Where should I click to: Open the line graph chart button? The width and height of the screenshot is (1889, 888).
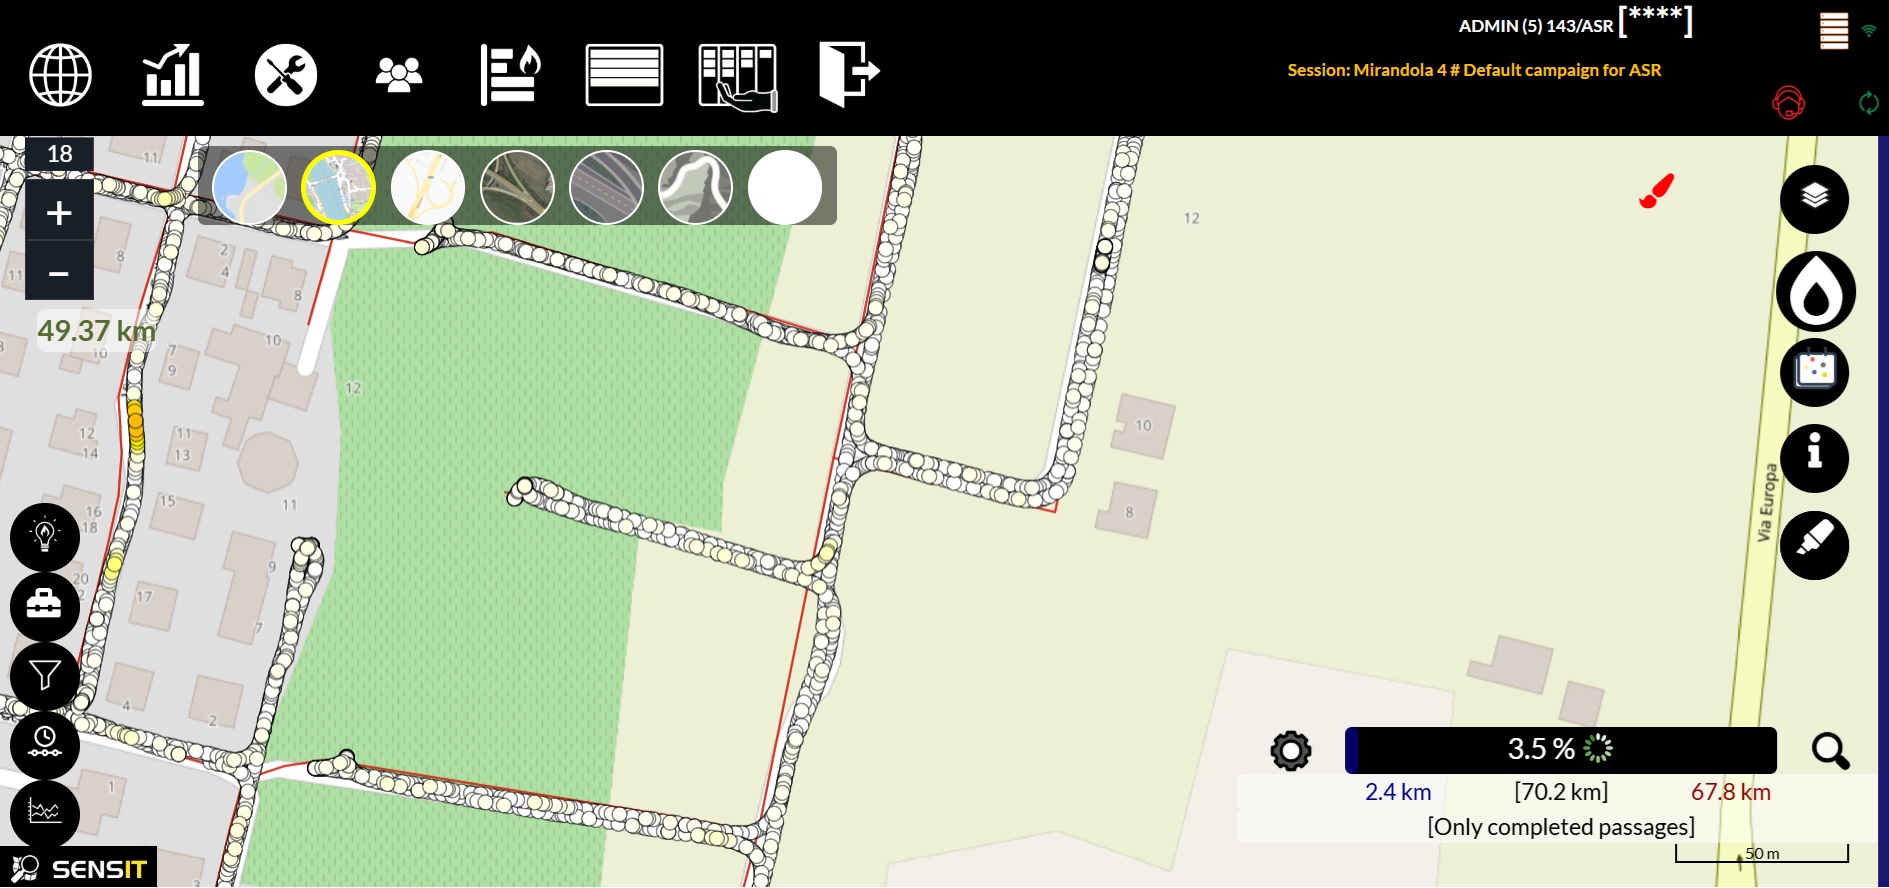tap(45, 814)
